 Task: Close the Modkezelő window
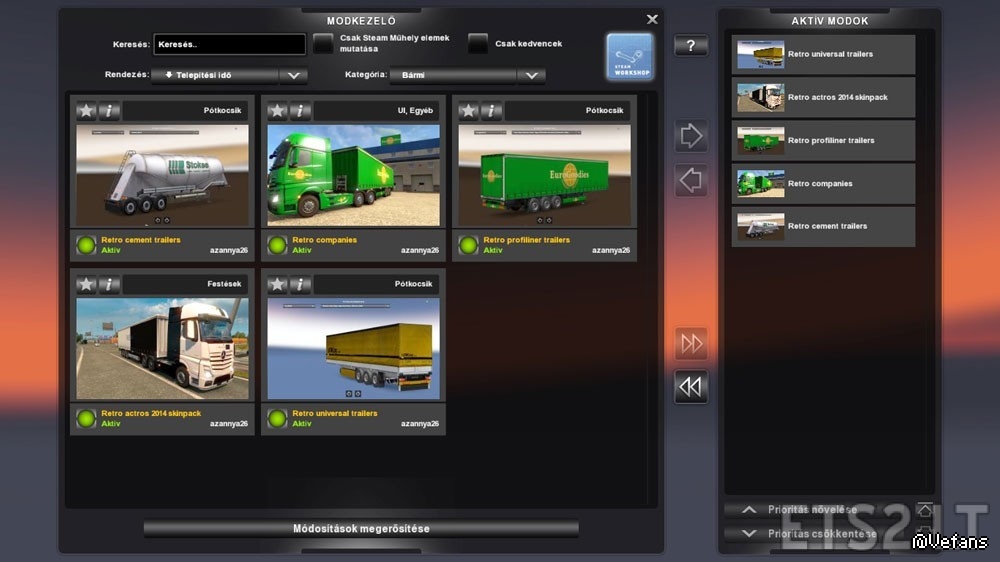[x=652, y=19]
